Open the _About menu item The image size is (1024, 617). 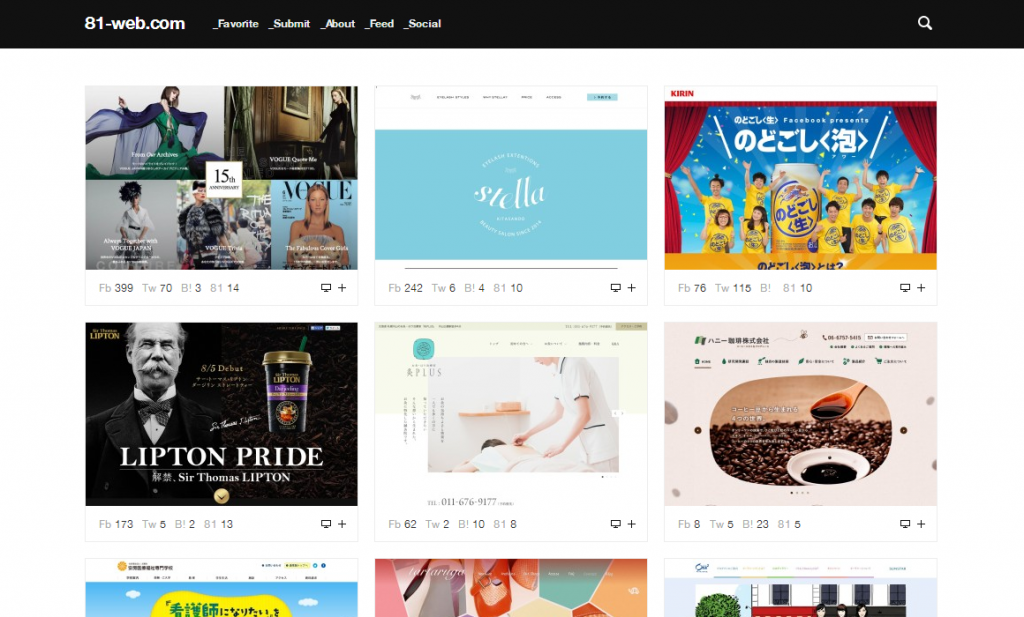(338, 24)
